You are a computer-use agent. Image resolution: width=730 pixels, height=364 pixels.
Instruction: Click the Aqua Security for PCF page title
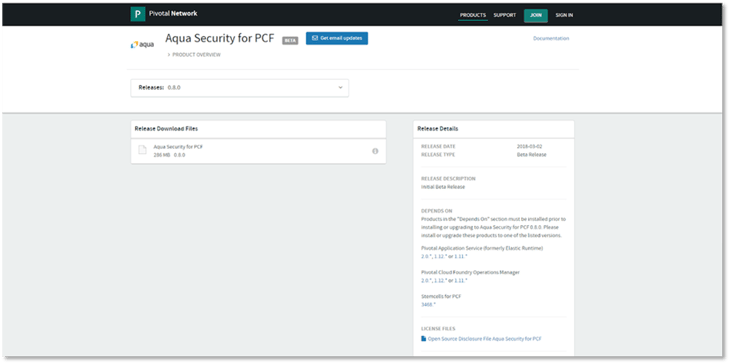[220, 38]
